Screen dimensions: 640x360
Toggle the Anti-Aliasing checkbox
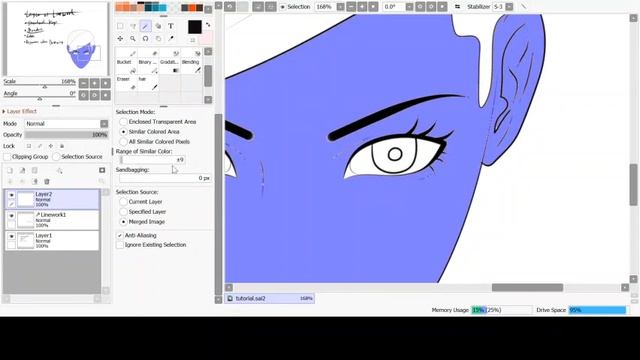point(120,236)
